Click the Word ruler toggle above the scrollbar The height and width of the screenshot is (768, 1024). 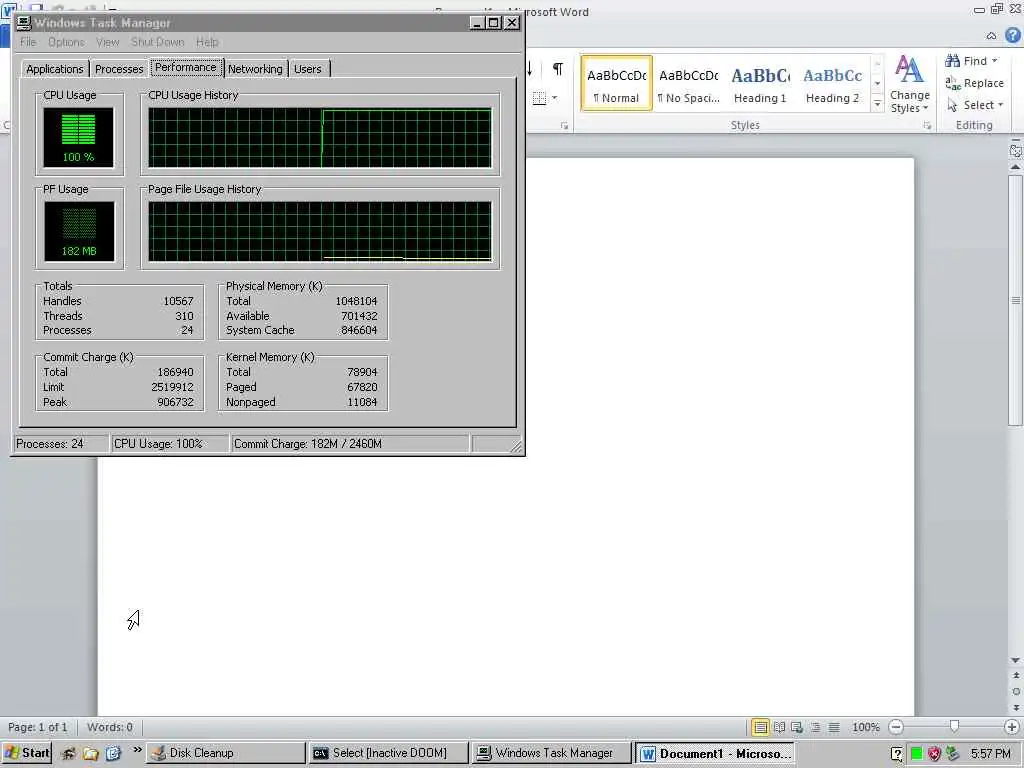pos(1016,151)
